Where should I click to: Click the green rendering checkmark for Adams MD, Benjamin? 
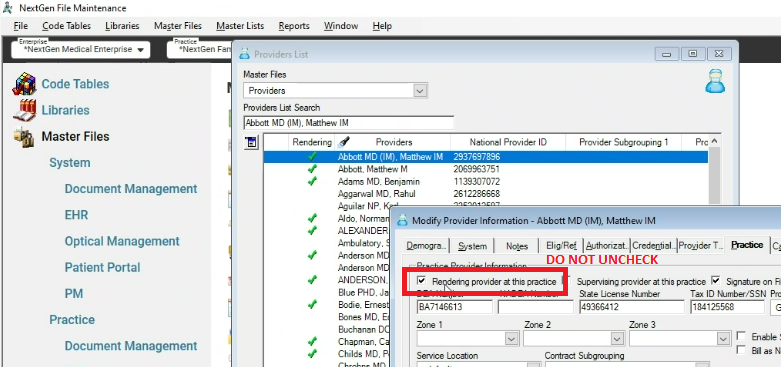click(x=312, y=181)
